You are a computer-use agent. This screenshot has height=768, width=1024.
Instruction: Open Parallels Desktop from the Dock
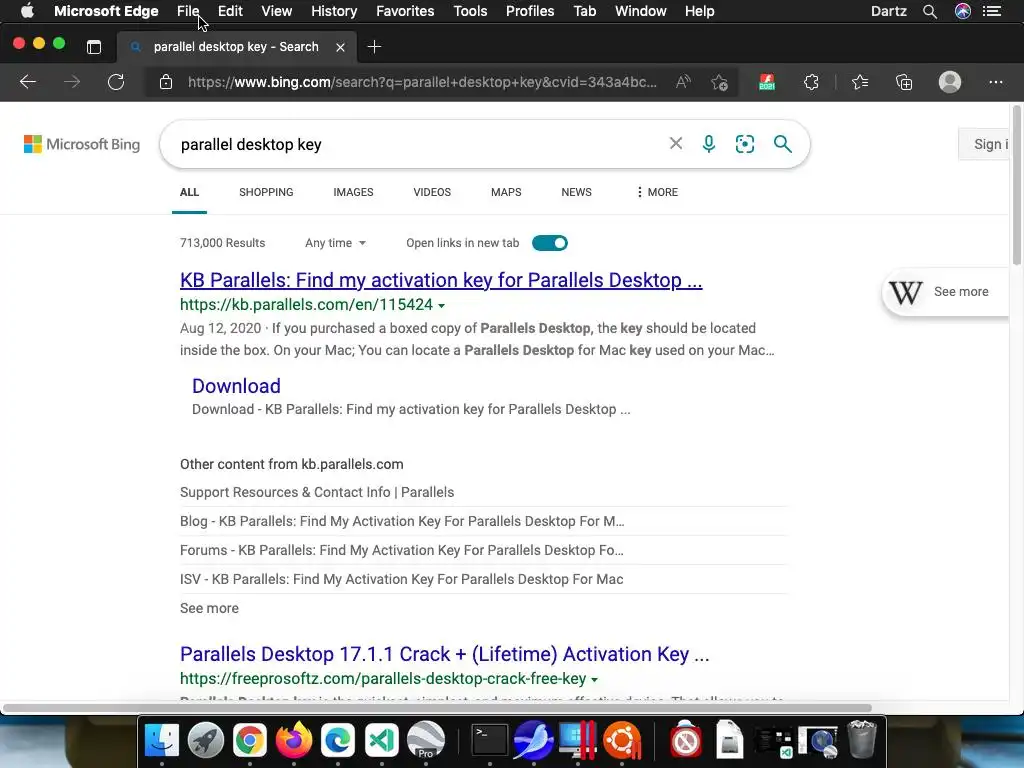(x=578, y=740)
